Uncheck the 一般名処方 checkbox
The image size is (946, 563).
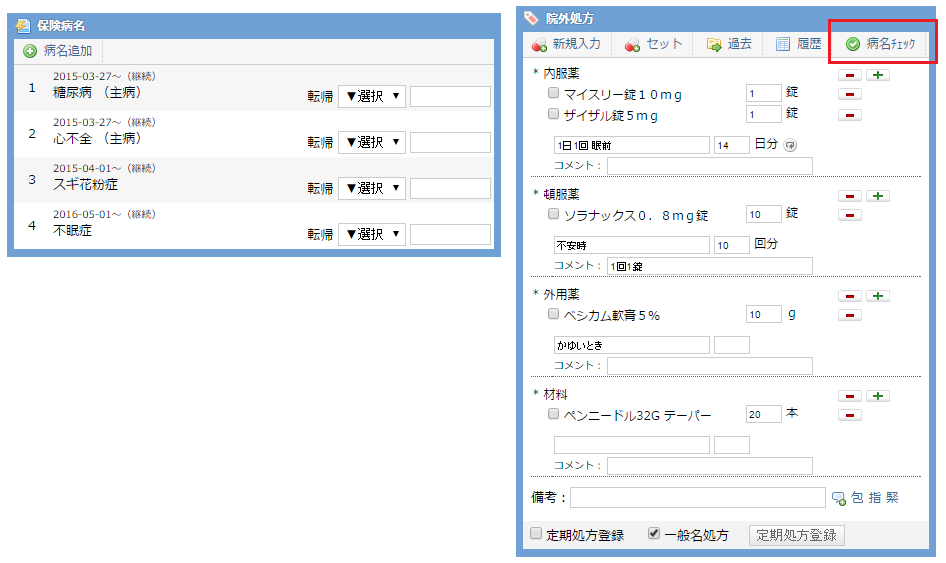[x=653, y=533]
